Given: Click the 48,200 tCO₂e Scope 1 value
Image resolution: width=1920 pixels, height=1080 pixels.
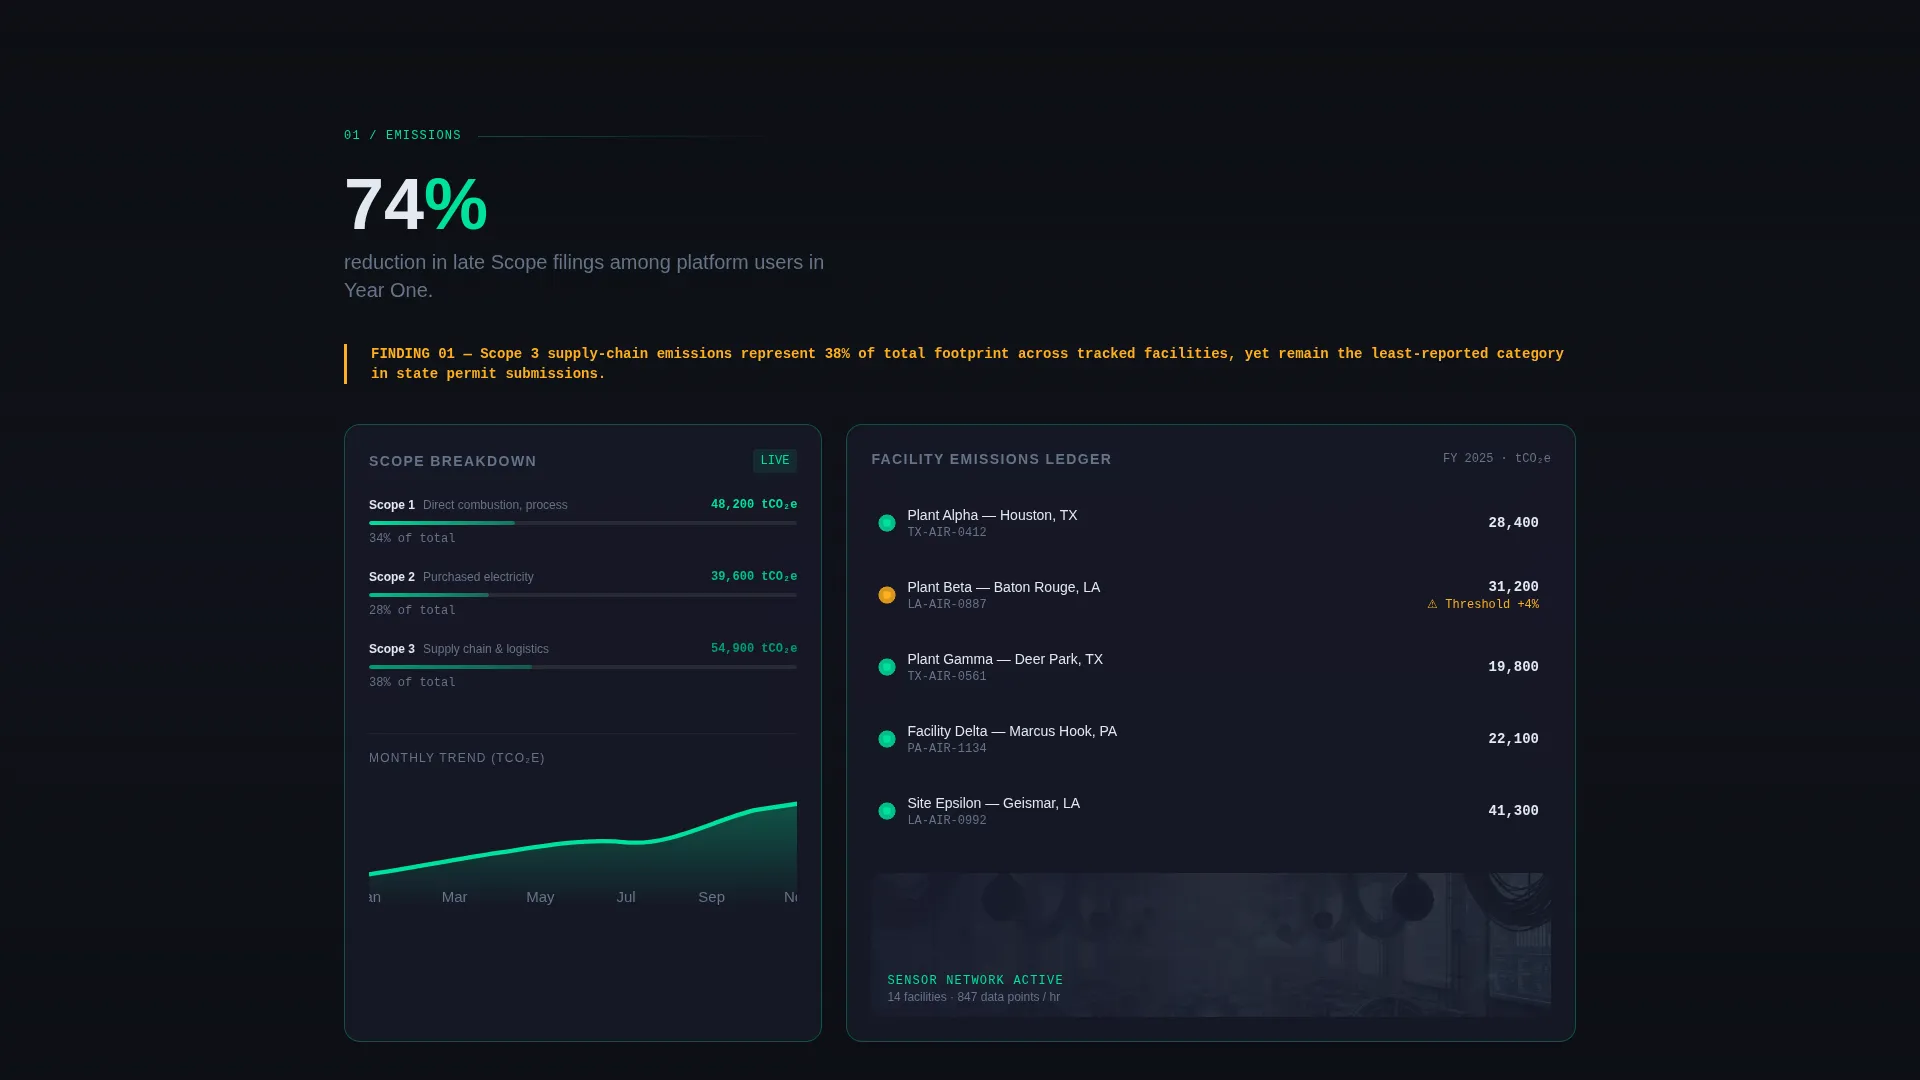Looking at the screenshot, I should (x=754, y=505).
